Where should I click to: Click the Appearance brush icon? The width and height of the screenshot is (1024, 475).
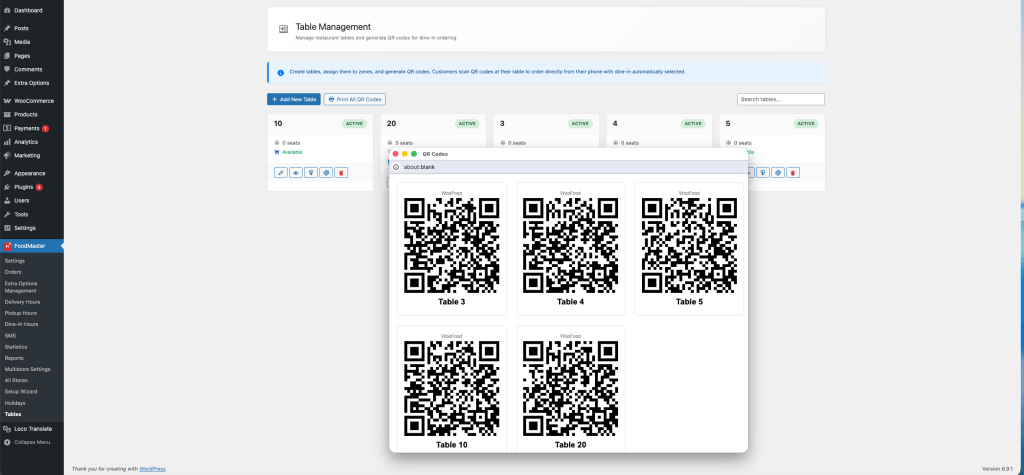coord(7,173)
